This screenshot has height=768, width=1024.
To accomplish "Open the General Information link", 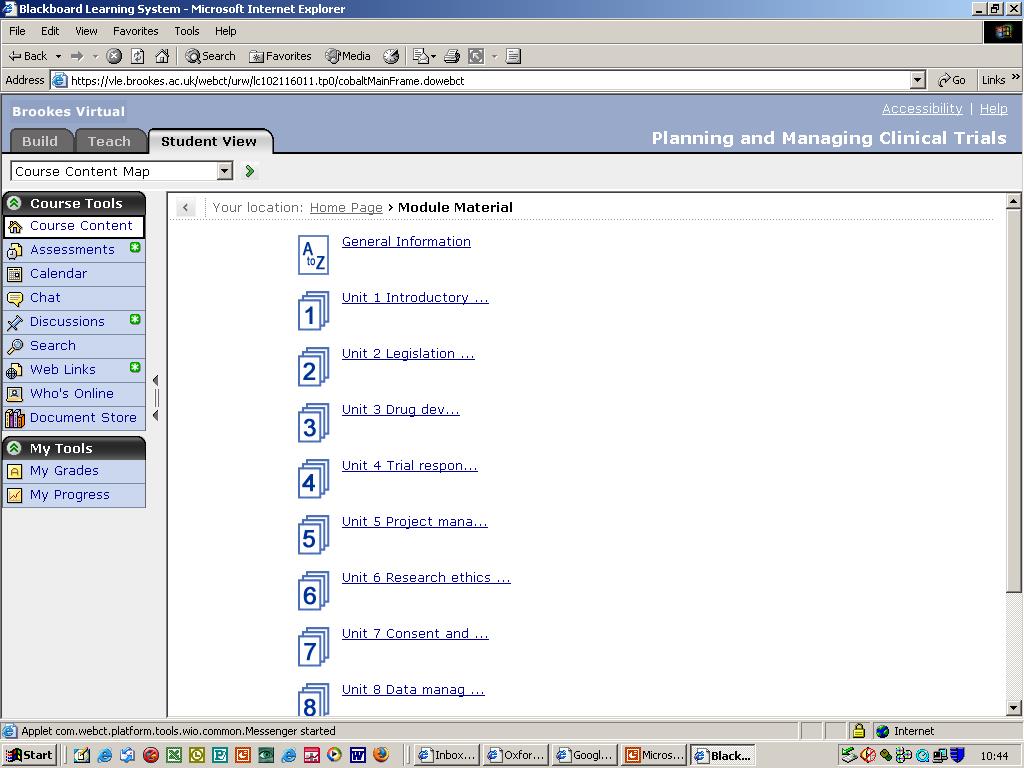I will (406, 242).
